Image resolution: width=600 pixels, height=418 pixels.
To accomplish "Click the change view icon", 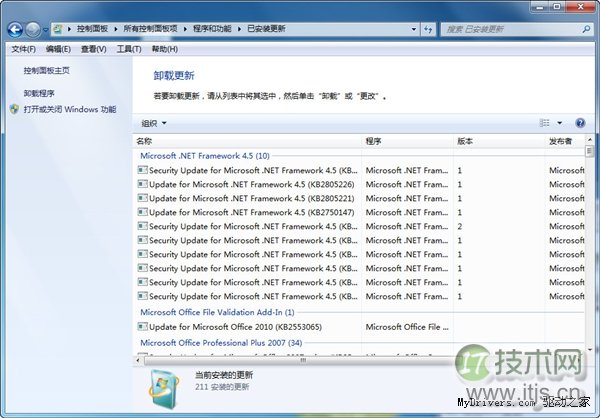I will [544, 123].
